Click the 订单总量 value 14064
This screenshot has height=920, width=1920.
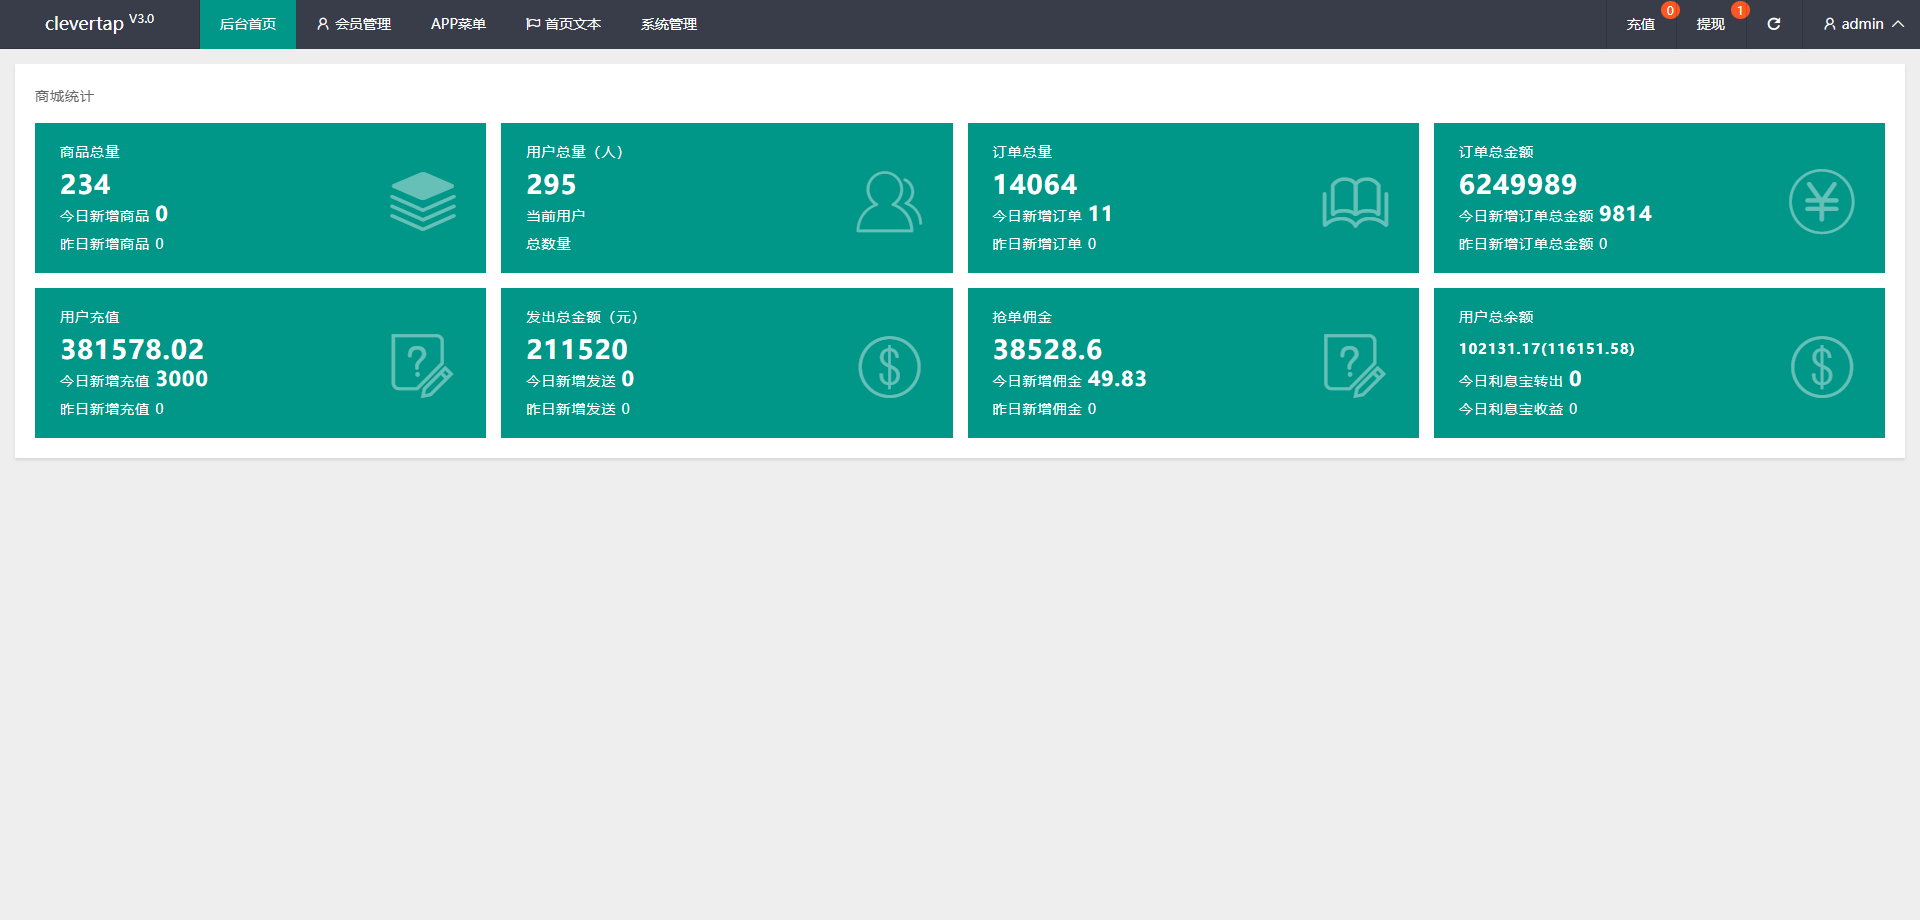click(1034, 185)
